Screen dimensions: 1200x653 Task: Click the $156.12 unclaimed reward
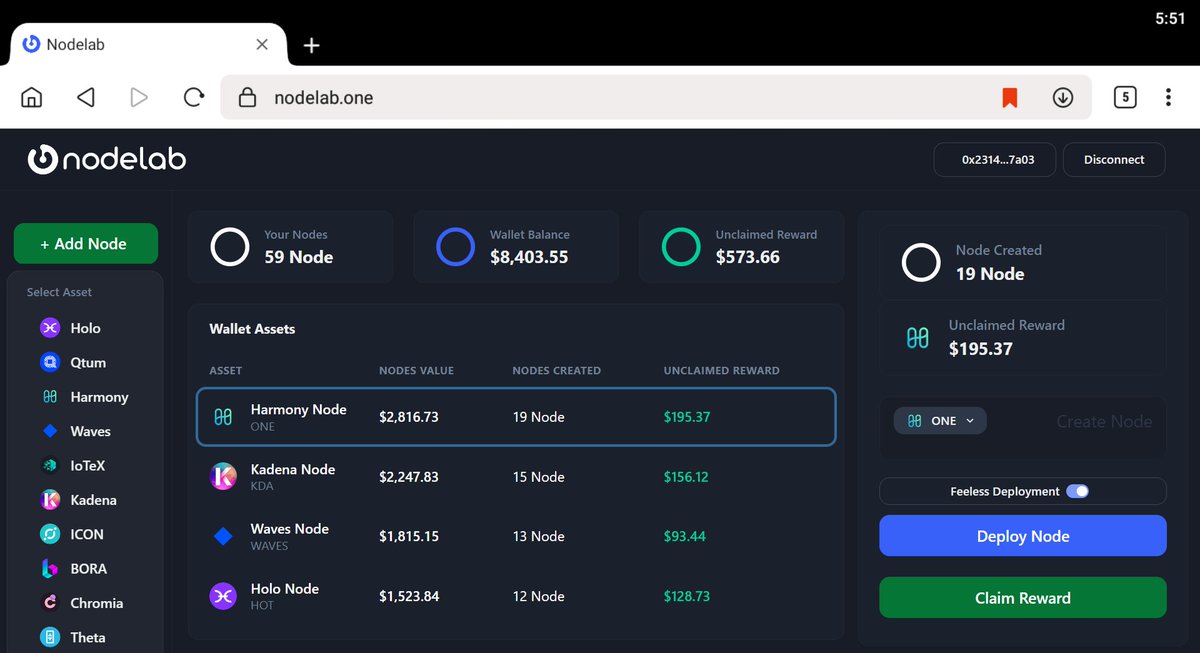point(686,477)
